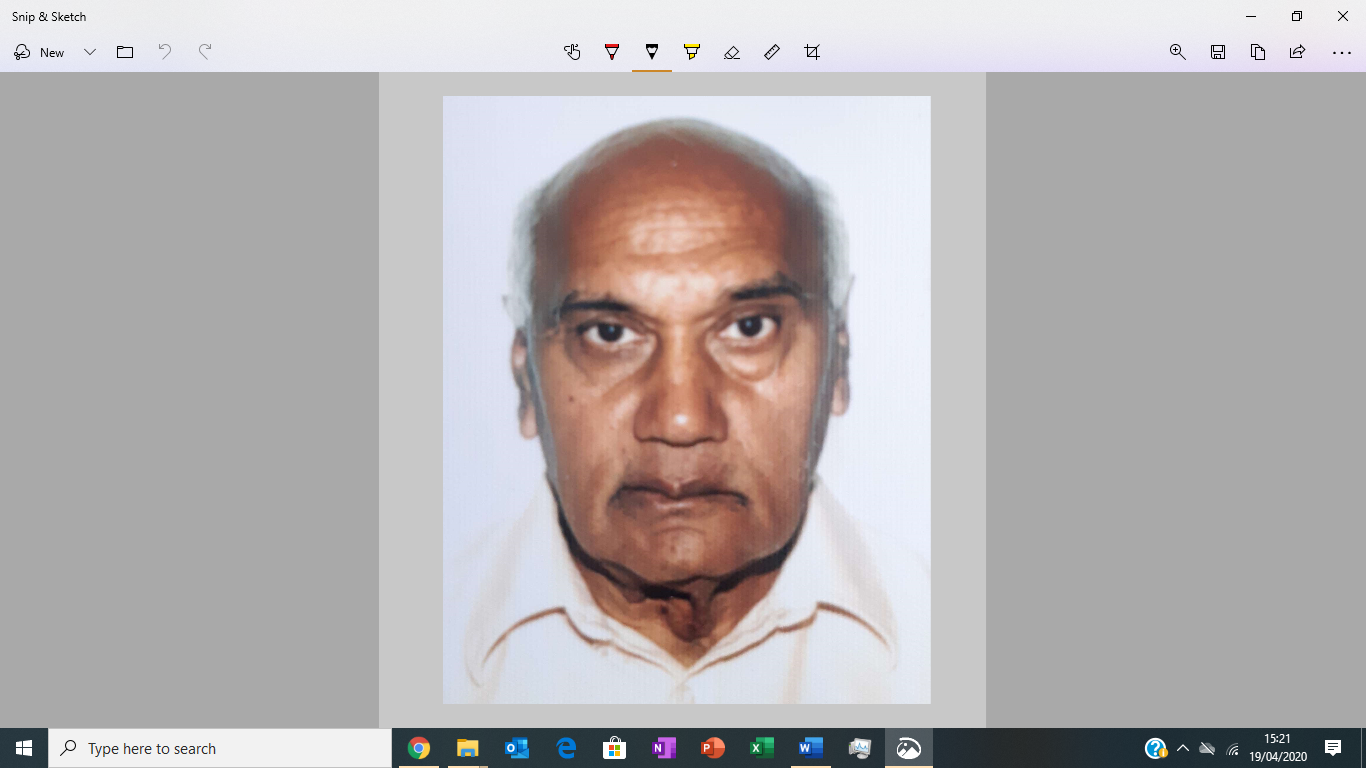Expand hidden icons in the system tray

tap(1181, 747)
